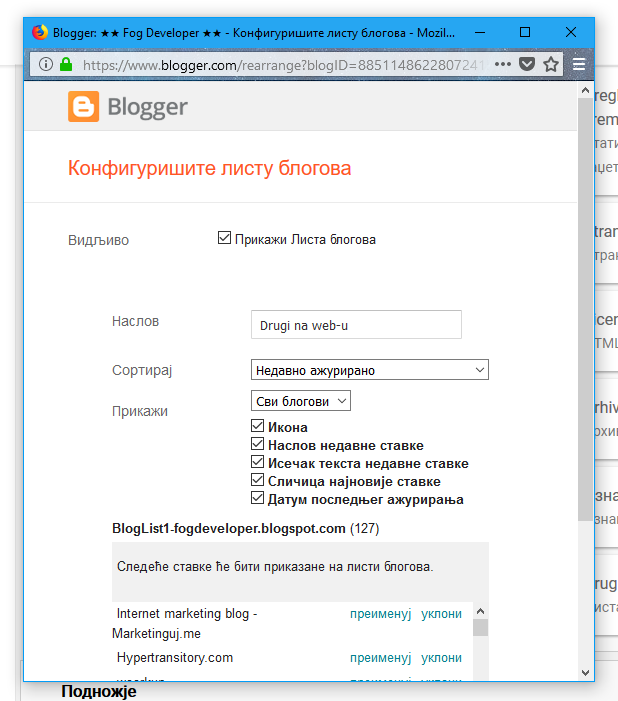
Task: Open page actions three-dot menu
Action: click(503, 64)
